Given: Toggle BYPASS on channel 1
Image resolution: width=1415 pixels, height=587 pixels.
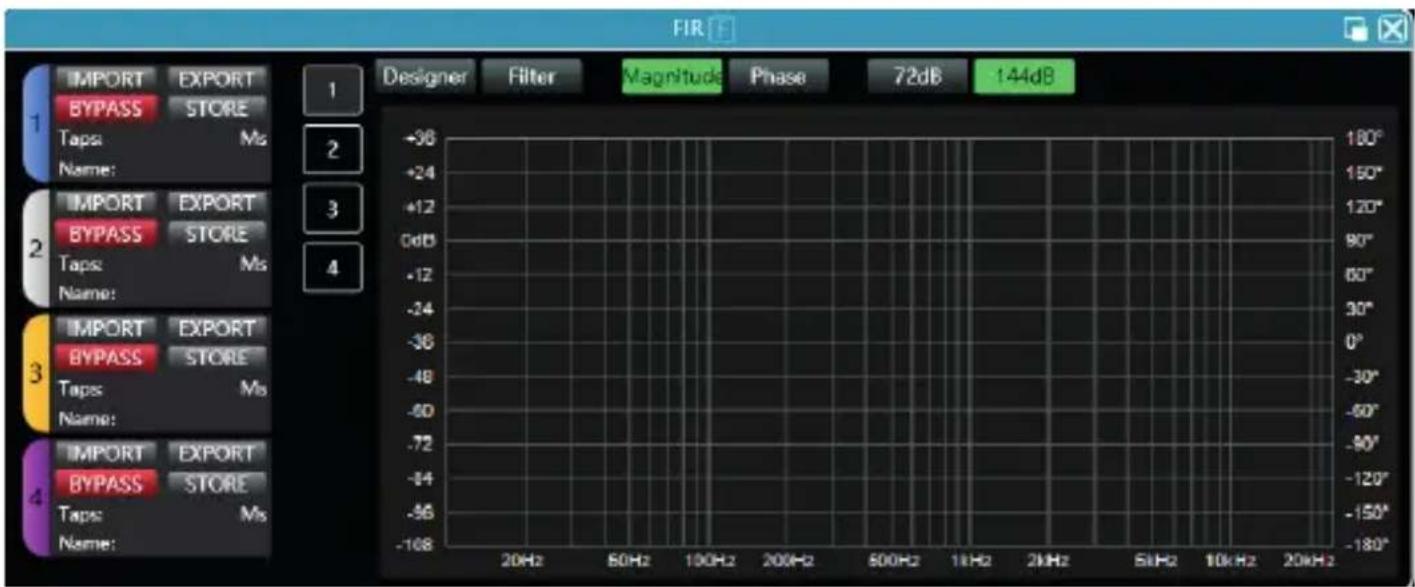Looking at the screenshot, I should pyautogui.click(x=105, y=108).
